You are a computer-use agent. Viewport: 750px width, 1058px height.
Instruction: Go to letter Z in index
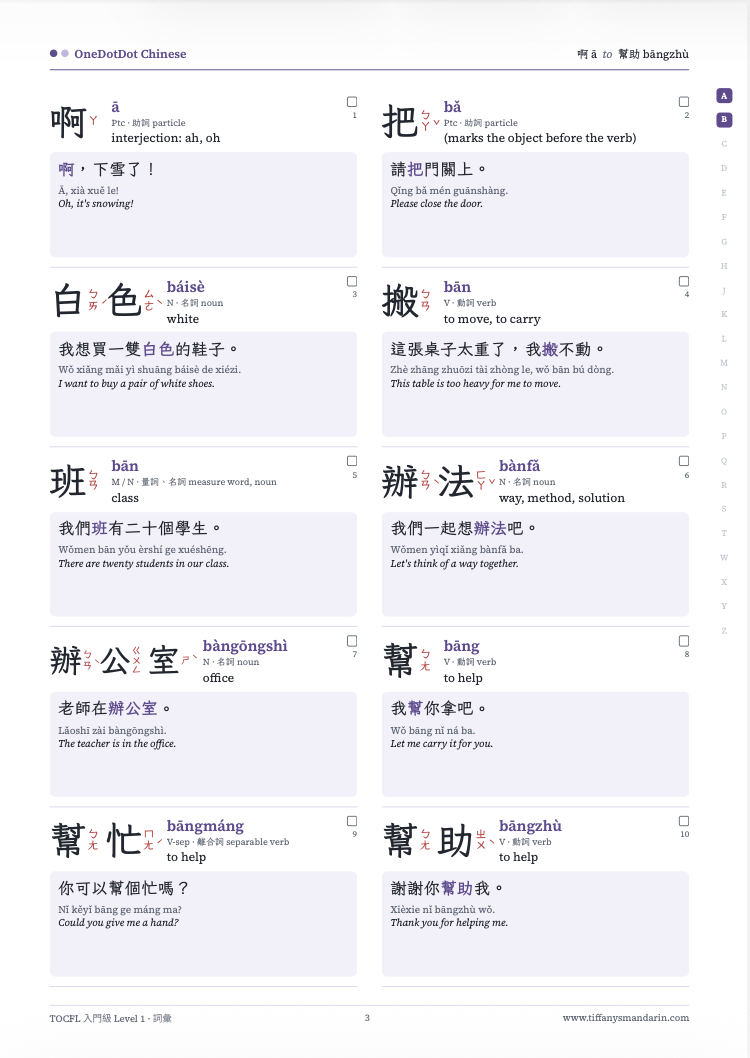(724, 631)
